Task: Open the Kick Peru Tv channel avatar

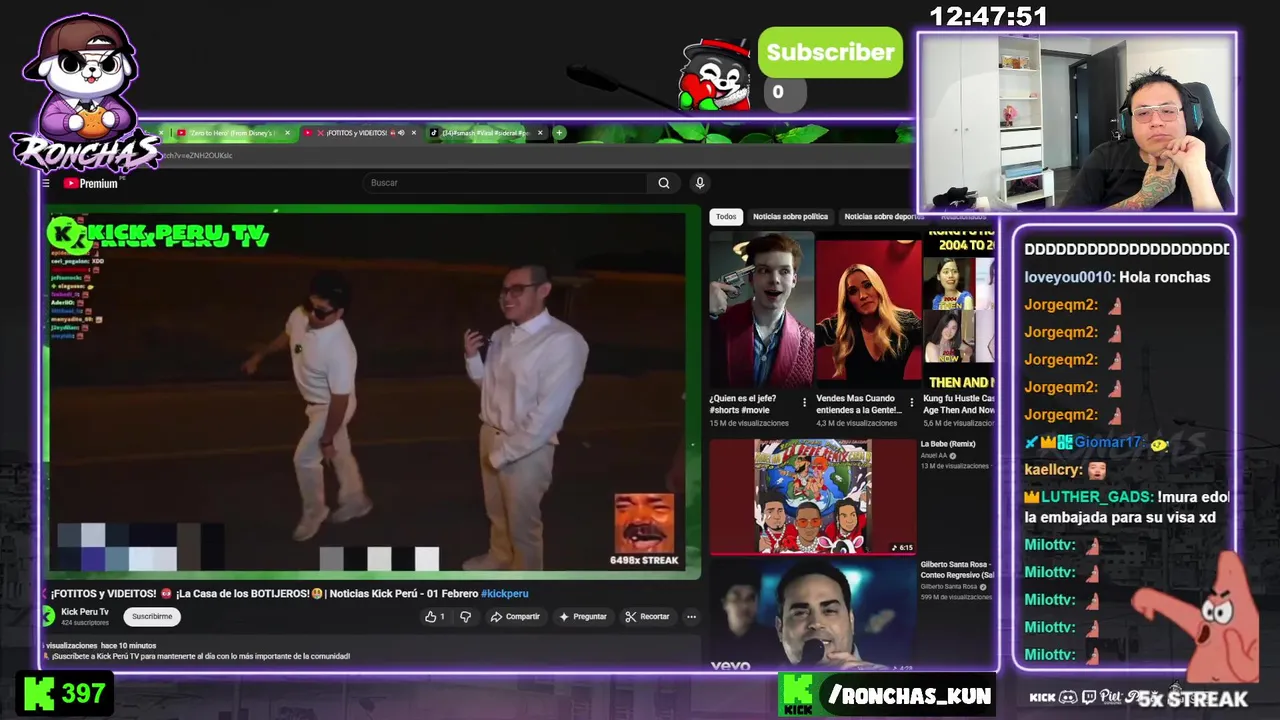Action: click(48, 616)
